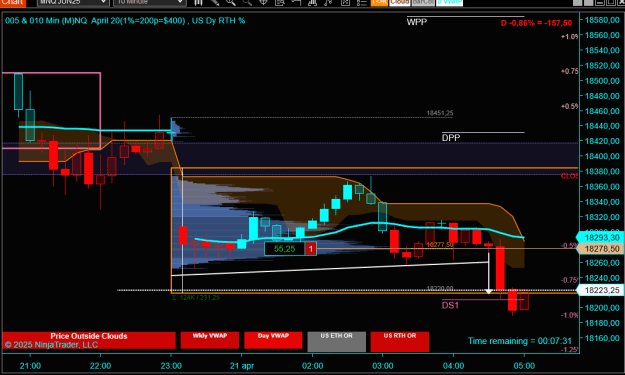The width and height of the screenshot is (625, 375).
Task: Click the red CLOS level label
Action: [x=570, y=176]
